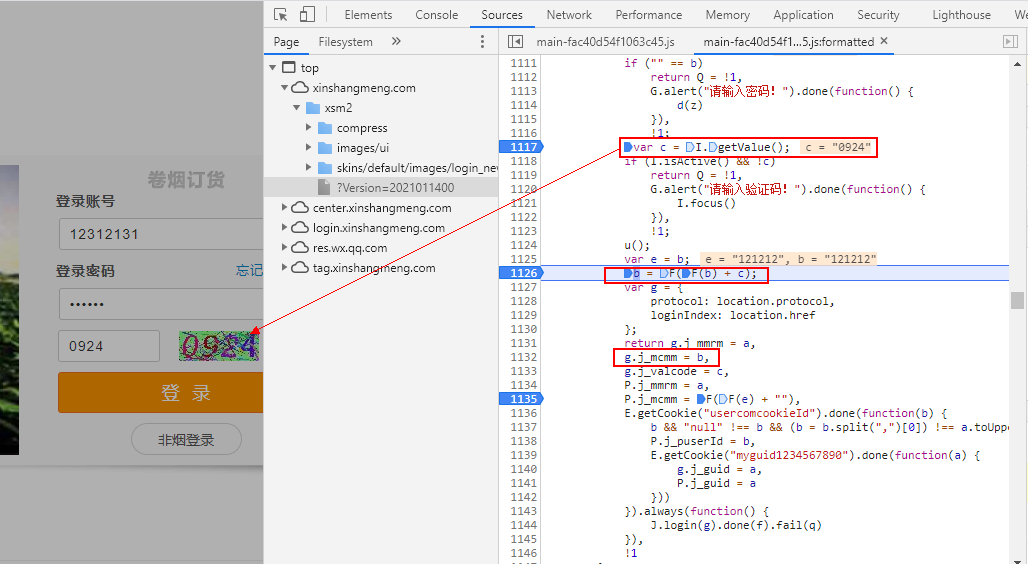
Task: Click the 非烟登录 button
Action: [x=186, y=439]
